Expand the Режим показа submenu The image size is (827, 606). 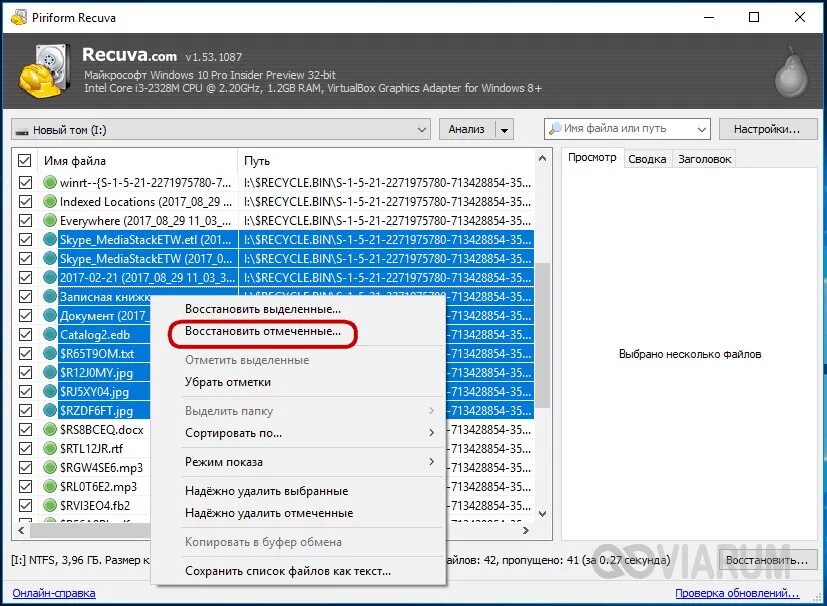click(431, 462)
